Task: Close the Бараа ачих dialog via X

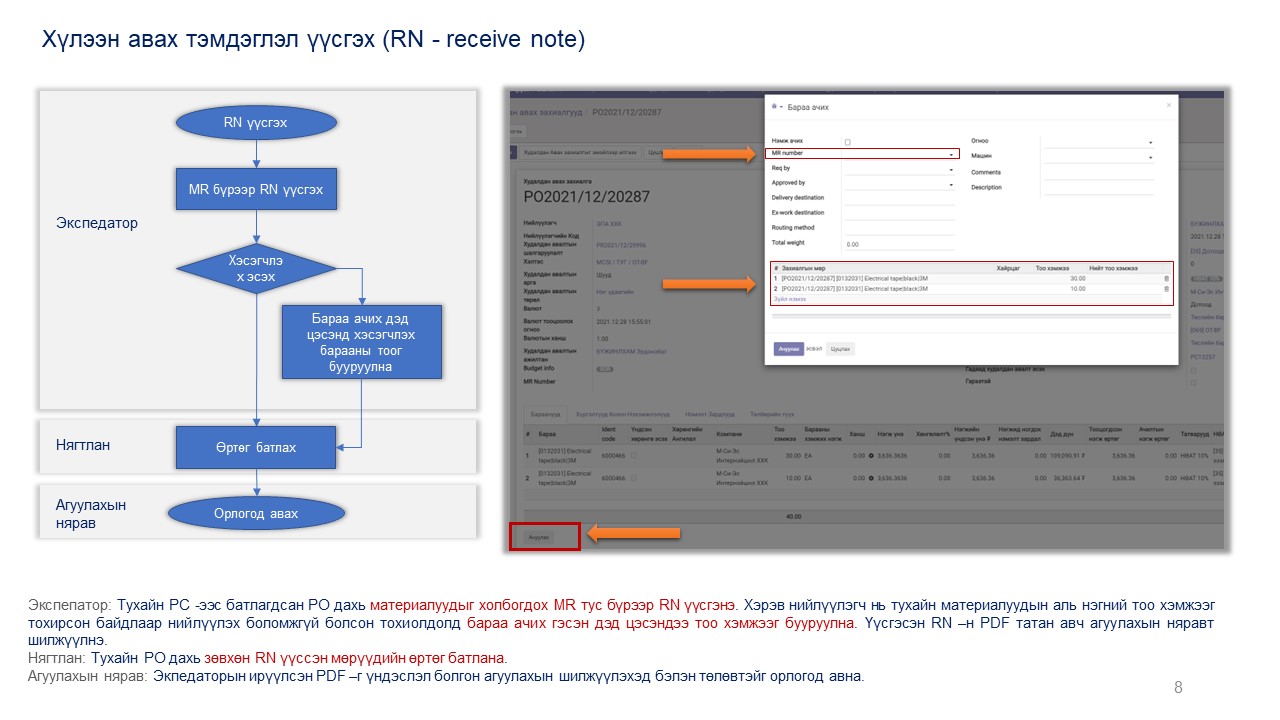Action: [1169, 105]
